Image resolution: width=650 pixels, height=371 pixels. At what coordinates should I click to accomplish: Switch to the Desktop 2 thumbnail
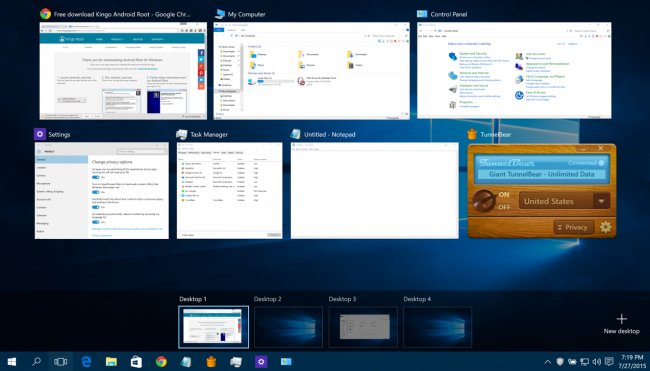(288, 327)
